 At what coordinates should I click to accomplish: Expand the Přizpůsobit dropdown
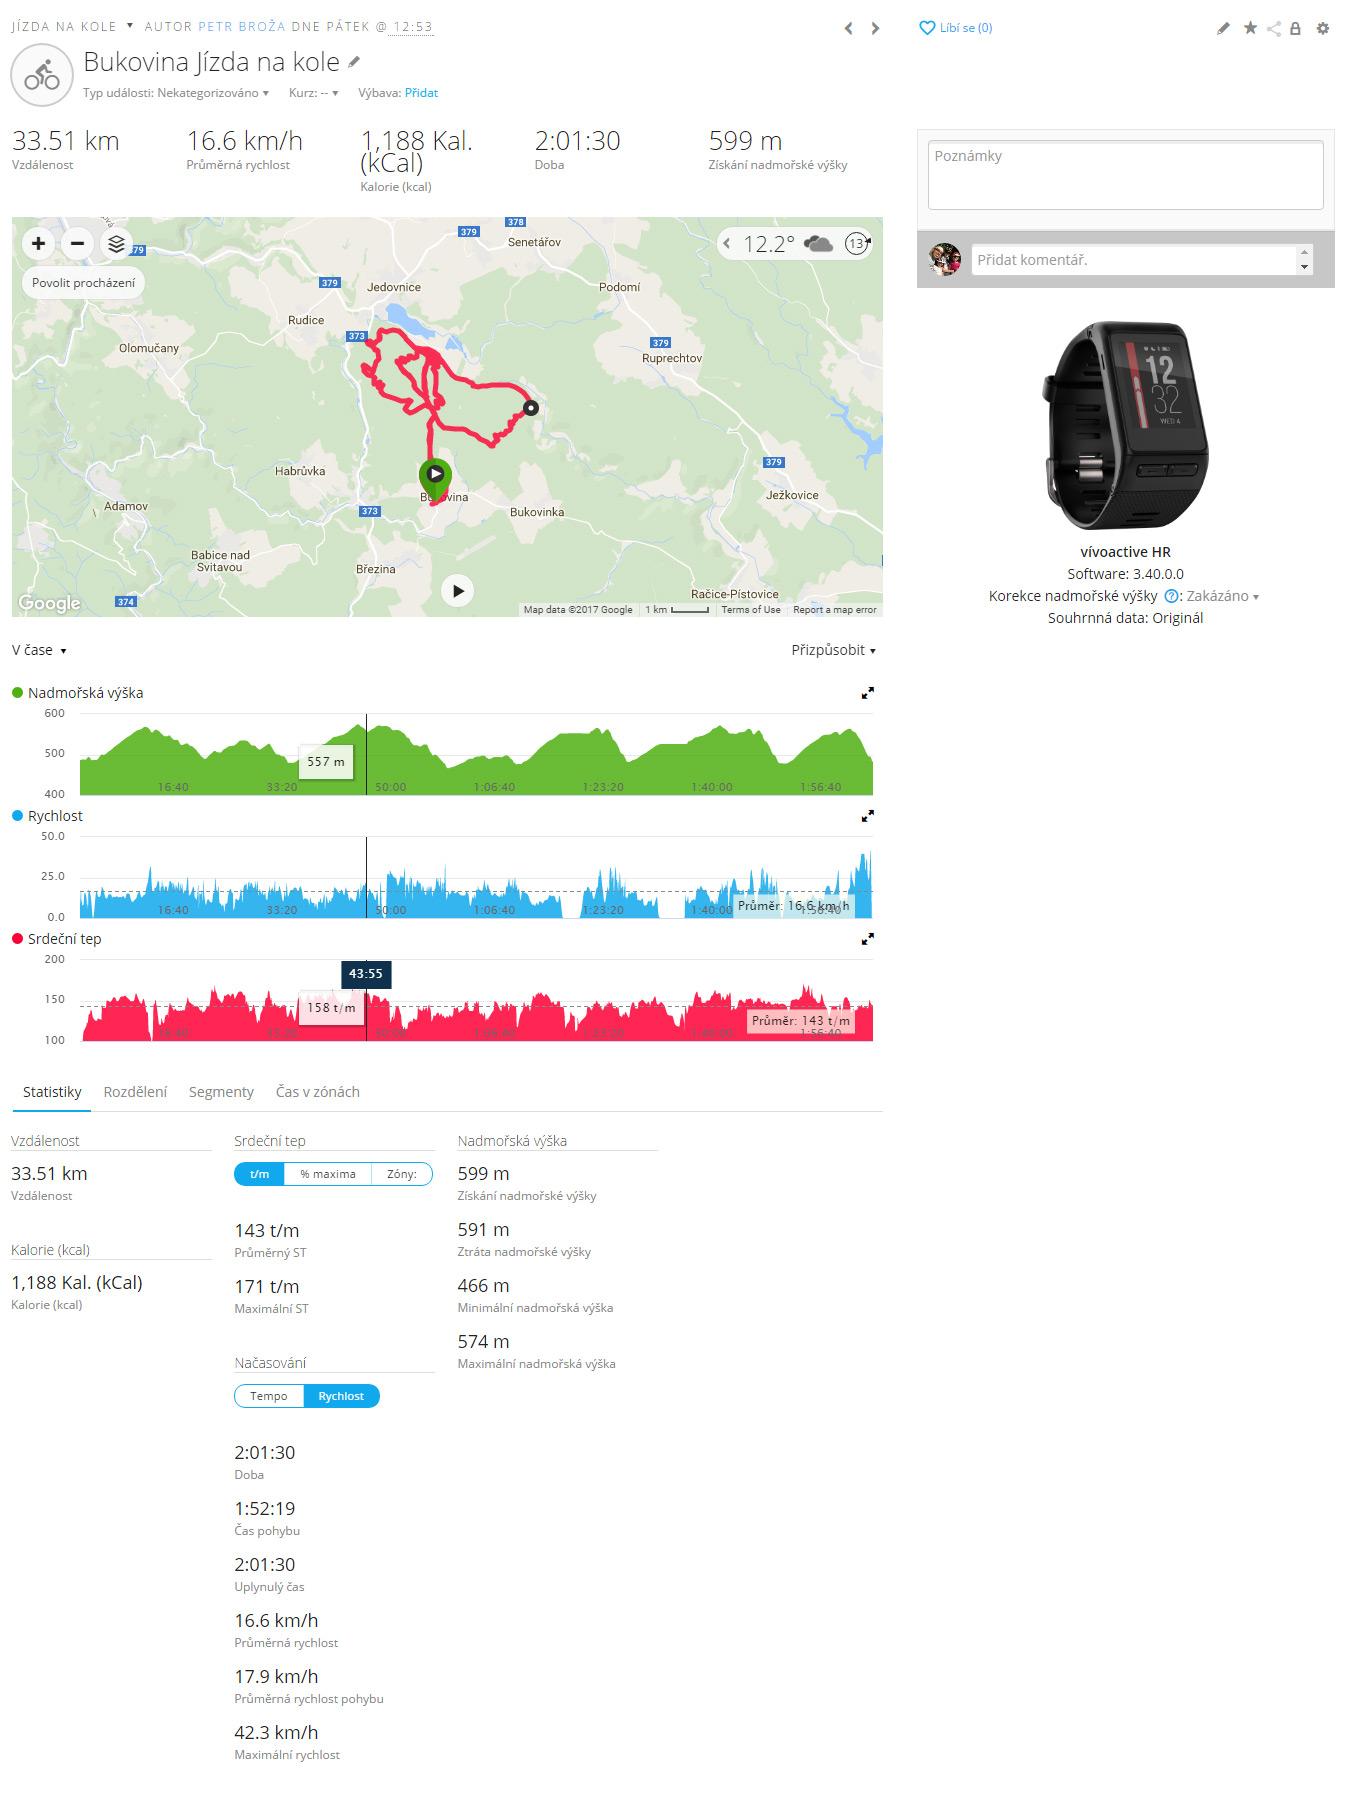(x=833, y=650)
